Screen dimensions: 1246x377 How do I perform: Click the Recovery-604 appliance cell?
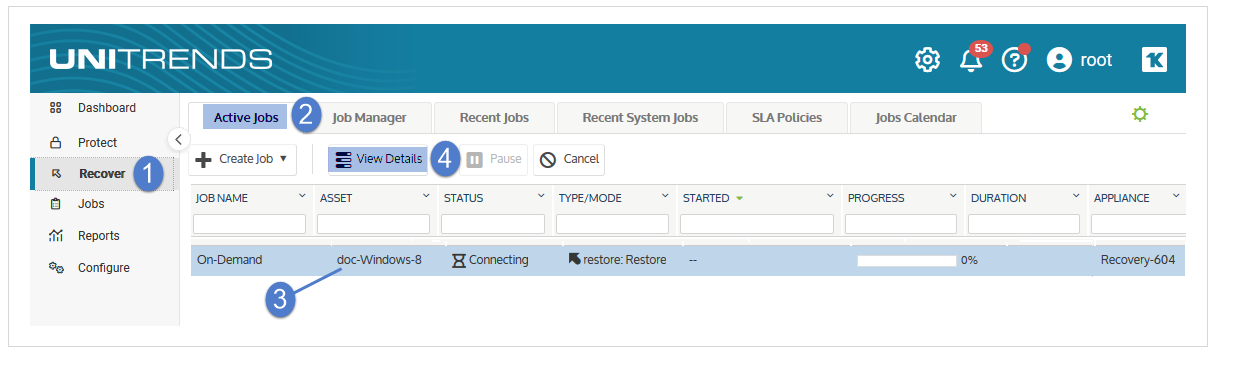(x=1138, y=260)
